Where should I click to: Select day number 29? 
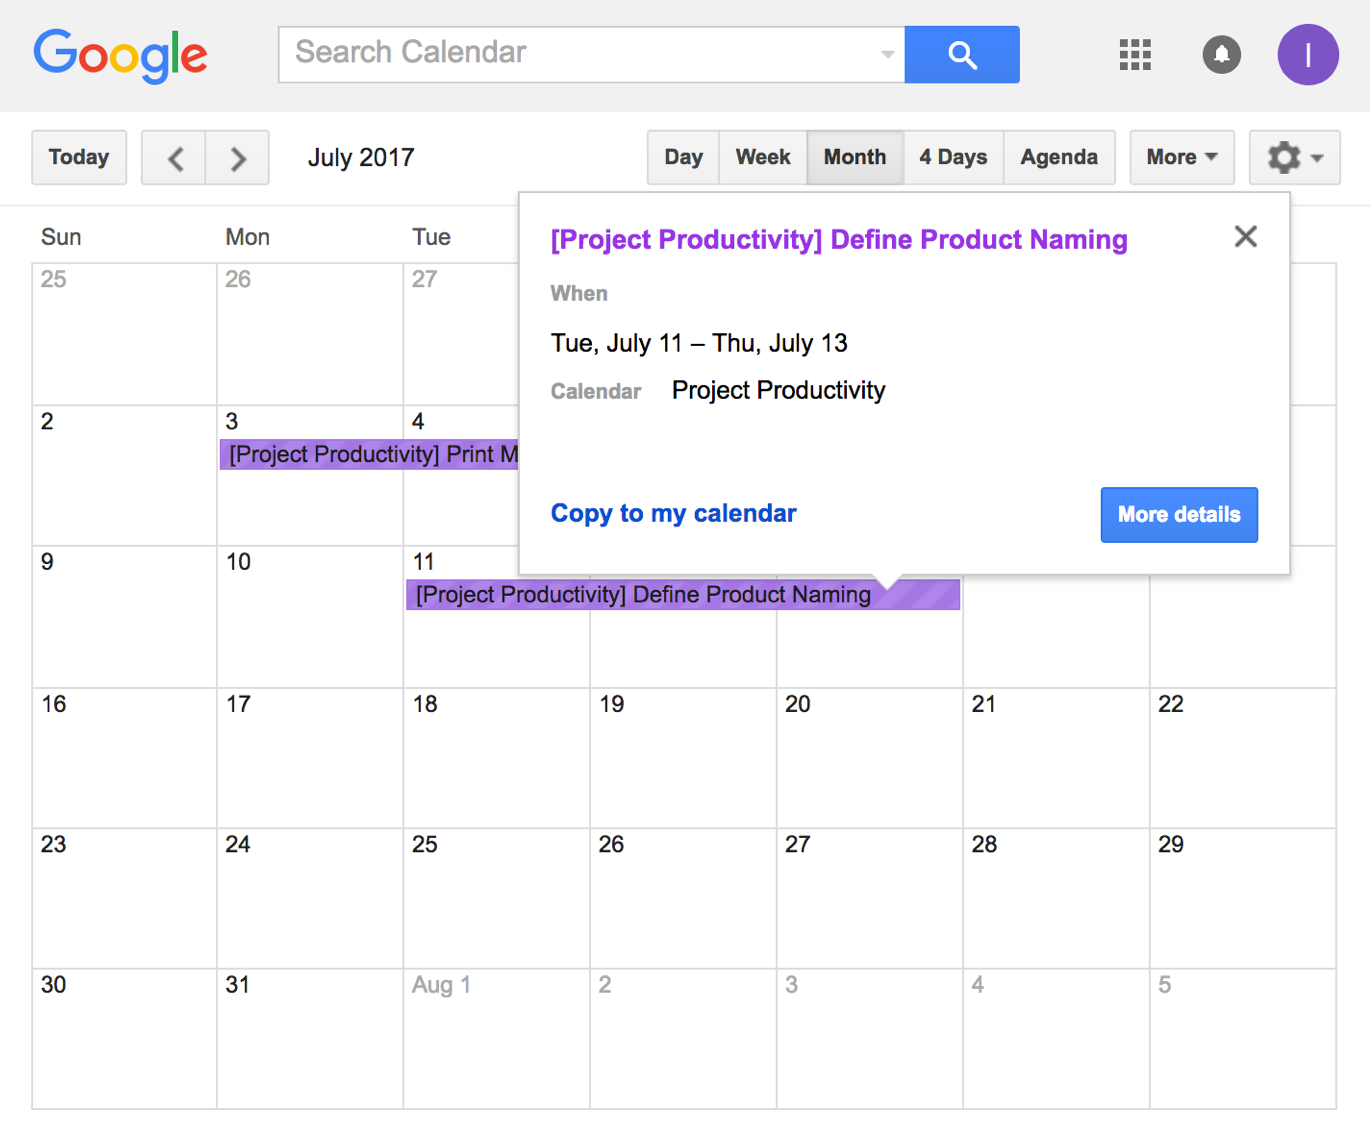(x=1171, y=845)
